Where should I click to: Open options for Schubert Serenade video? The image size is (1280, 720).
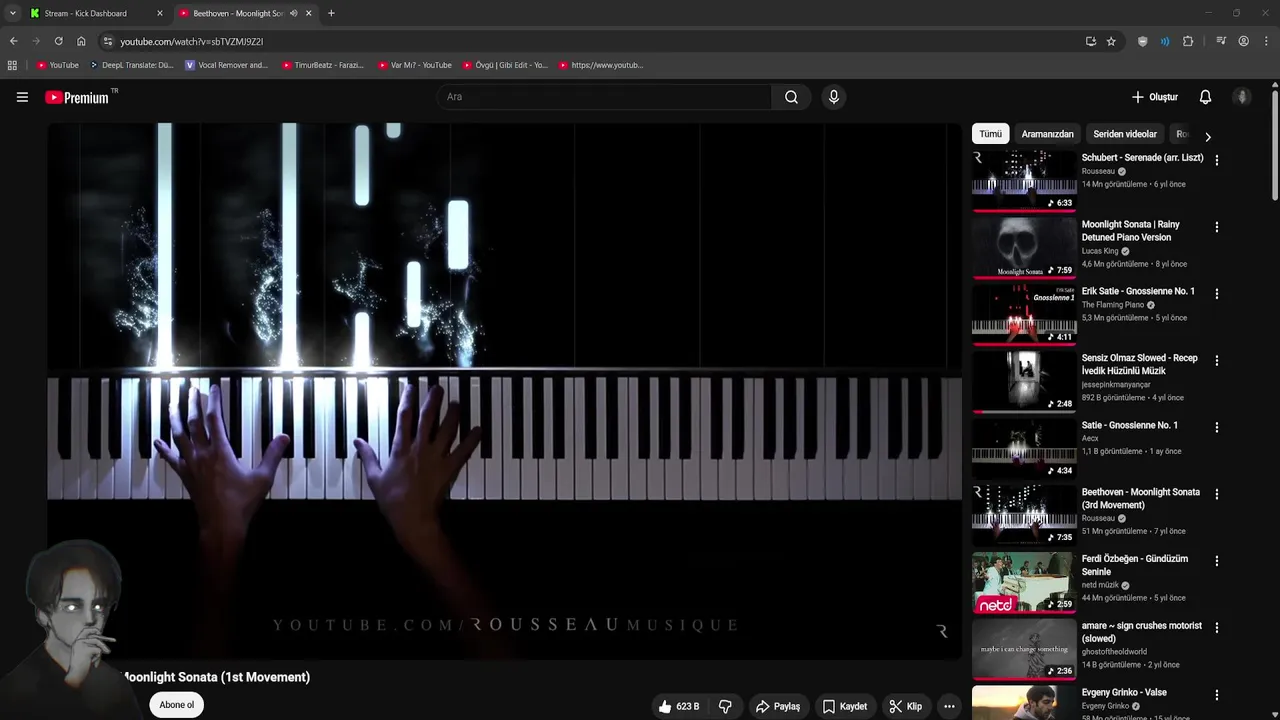pyautogui.click(x=1216, y=160)
